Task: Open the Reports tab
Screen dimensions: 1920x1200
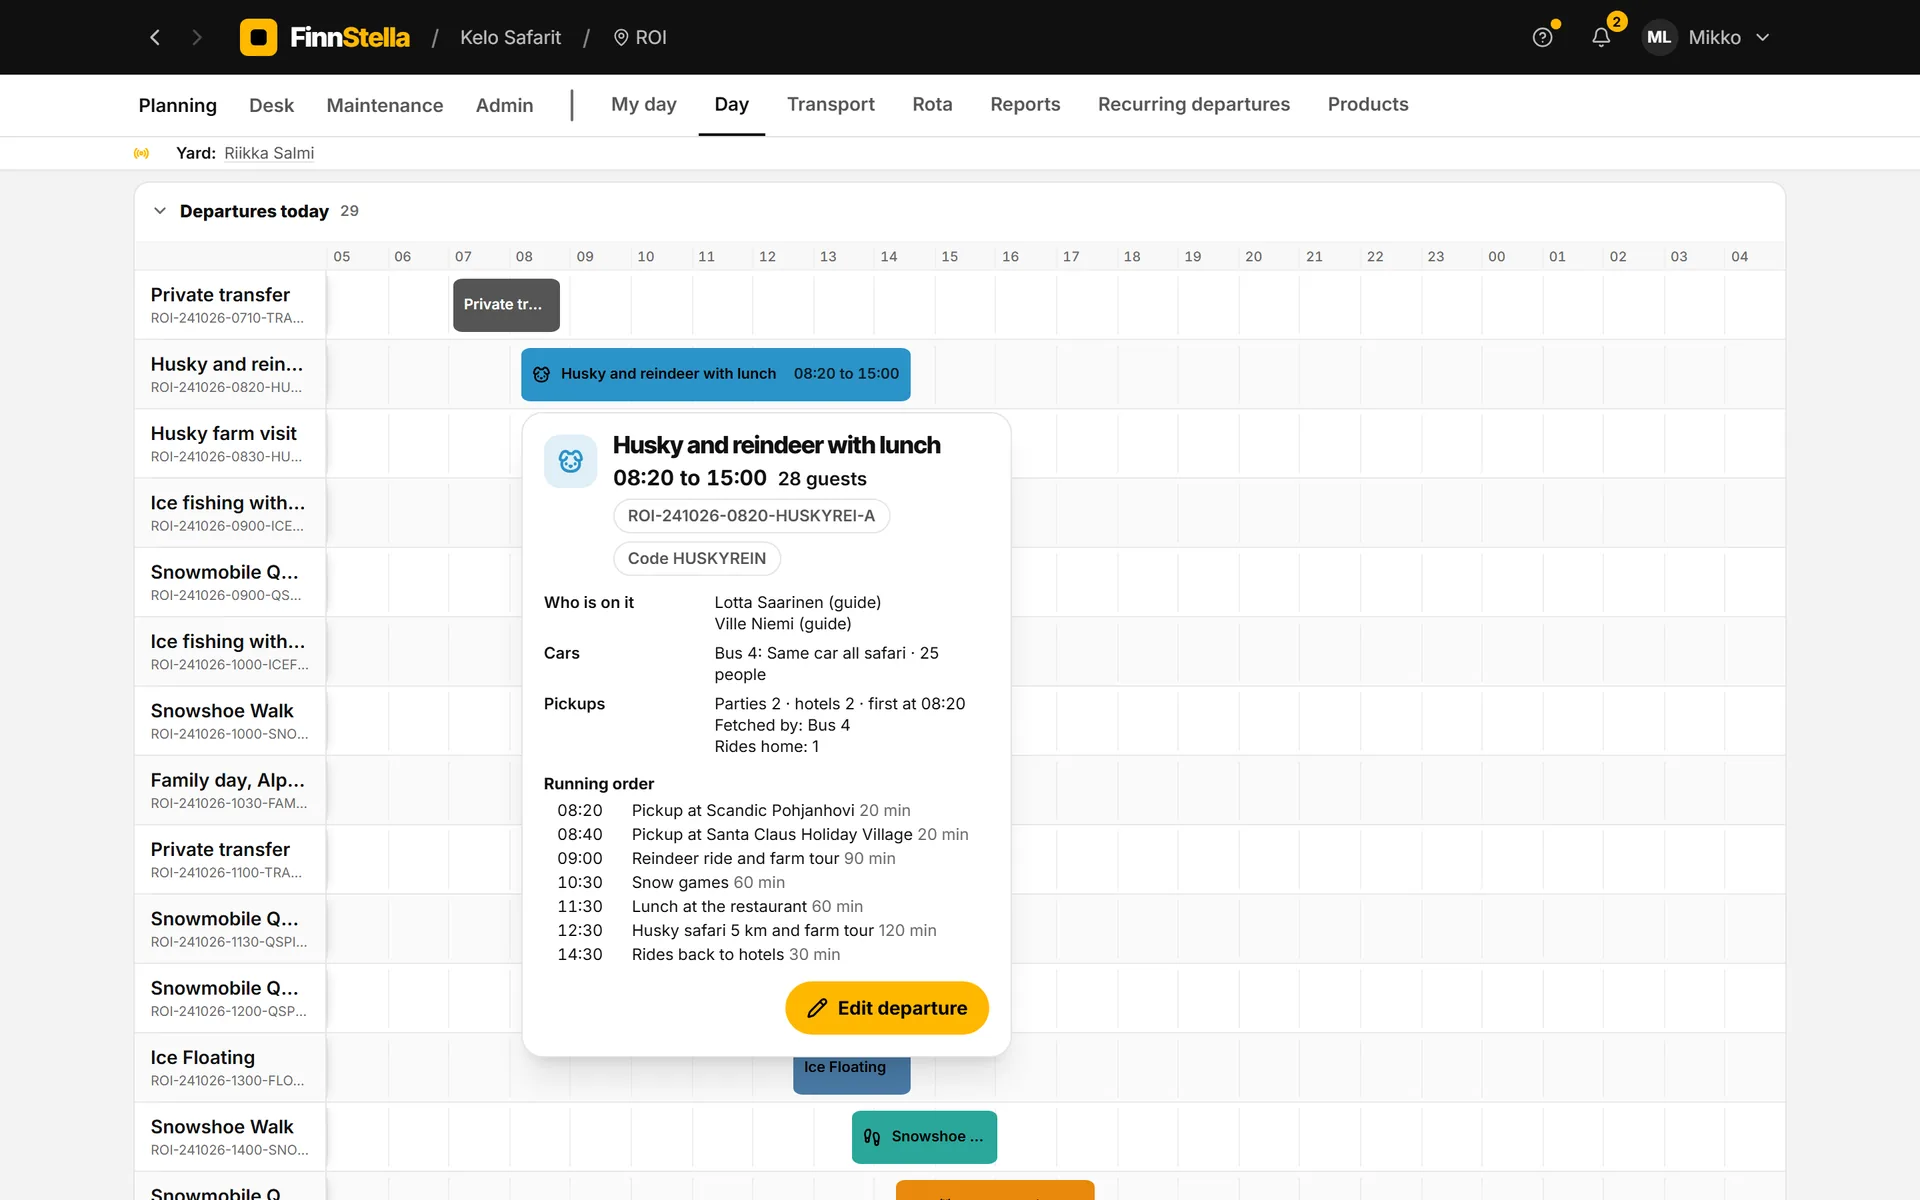Action: (x=1025, y=104)
